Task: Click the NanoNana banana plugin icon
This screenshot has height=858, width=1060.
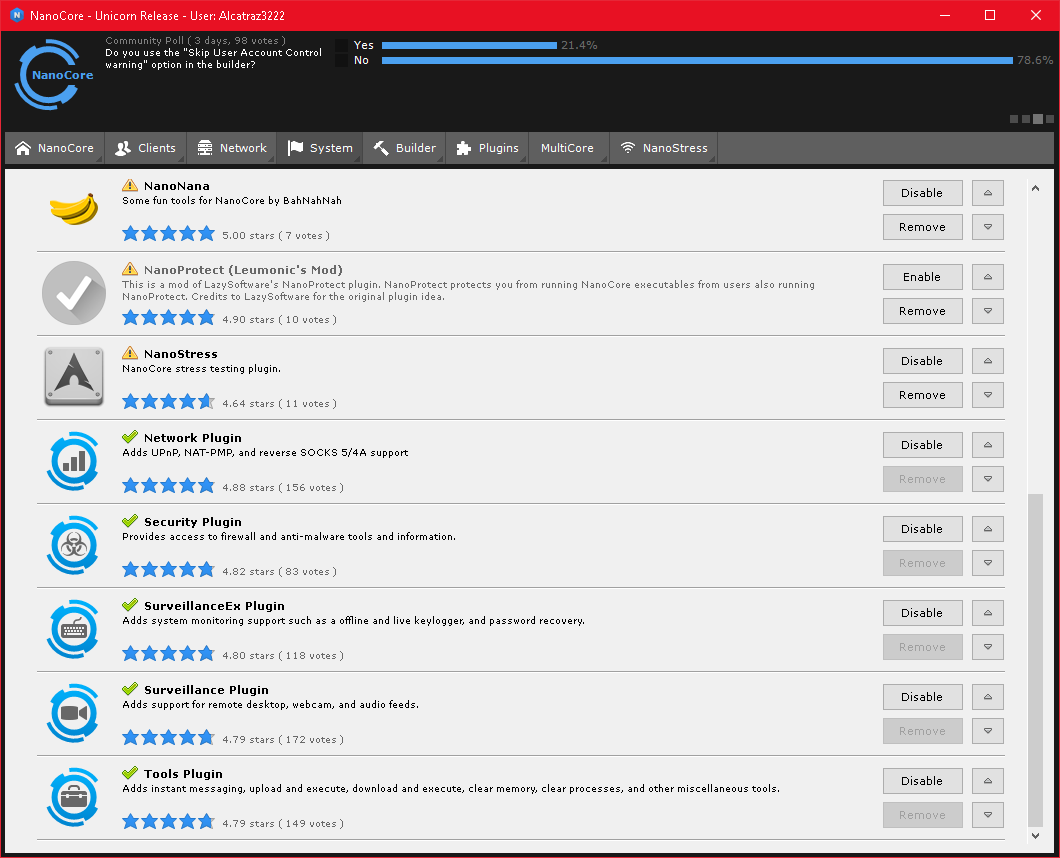Action: pyautogui.click(x=74, y=209)
